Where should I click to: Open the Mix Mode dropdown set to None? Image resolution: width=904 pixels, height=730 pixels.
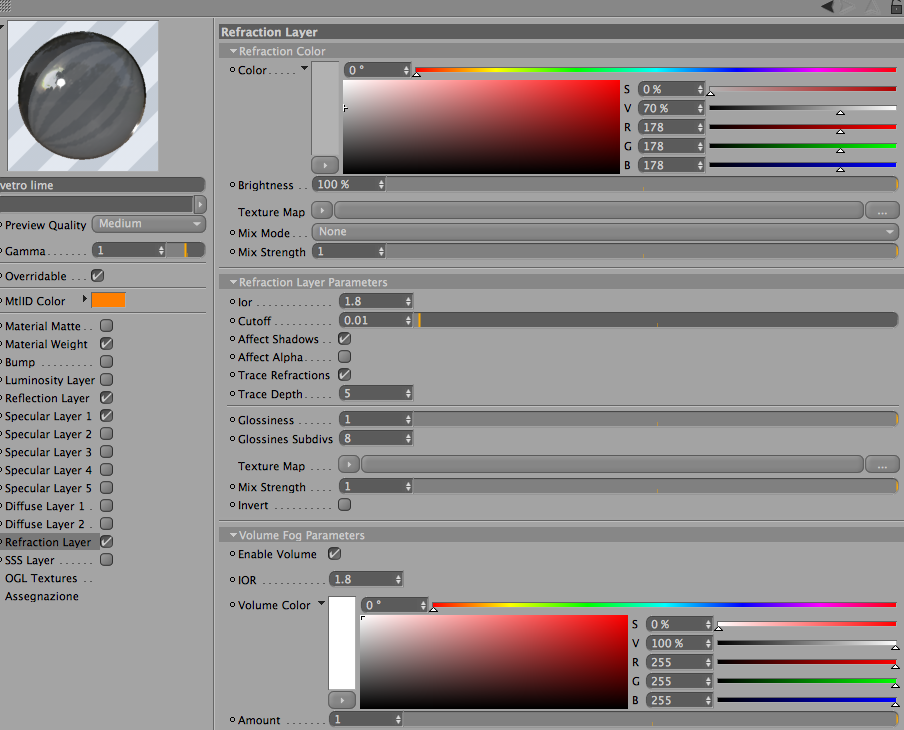click(x=605, y=232)
